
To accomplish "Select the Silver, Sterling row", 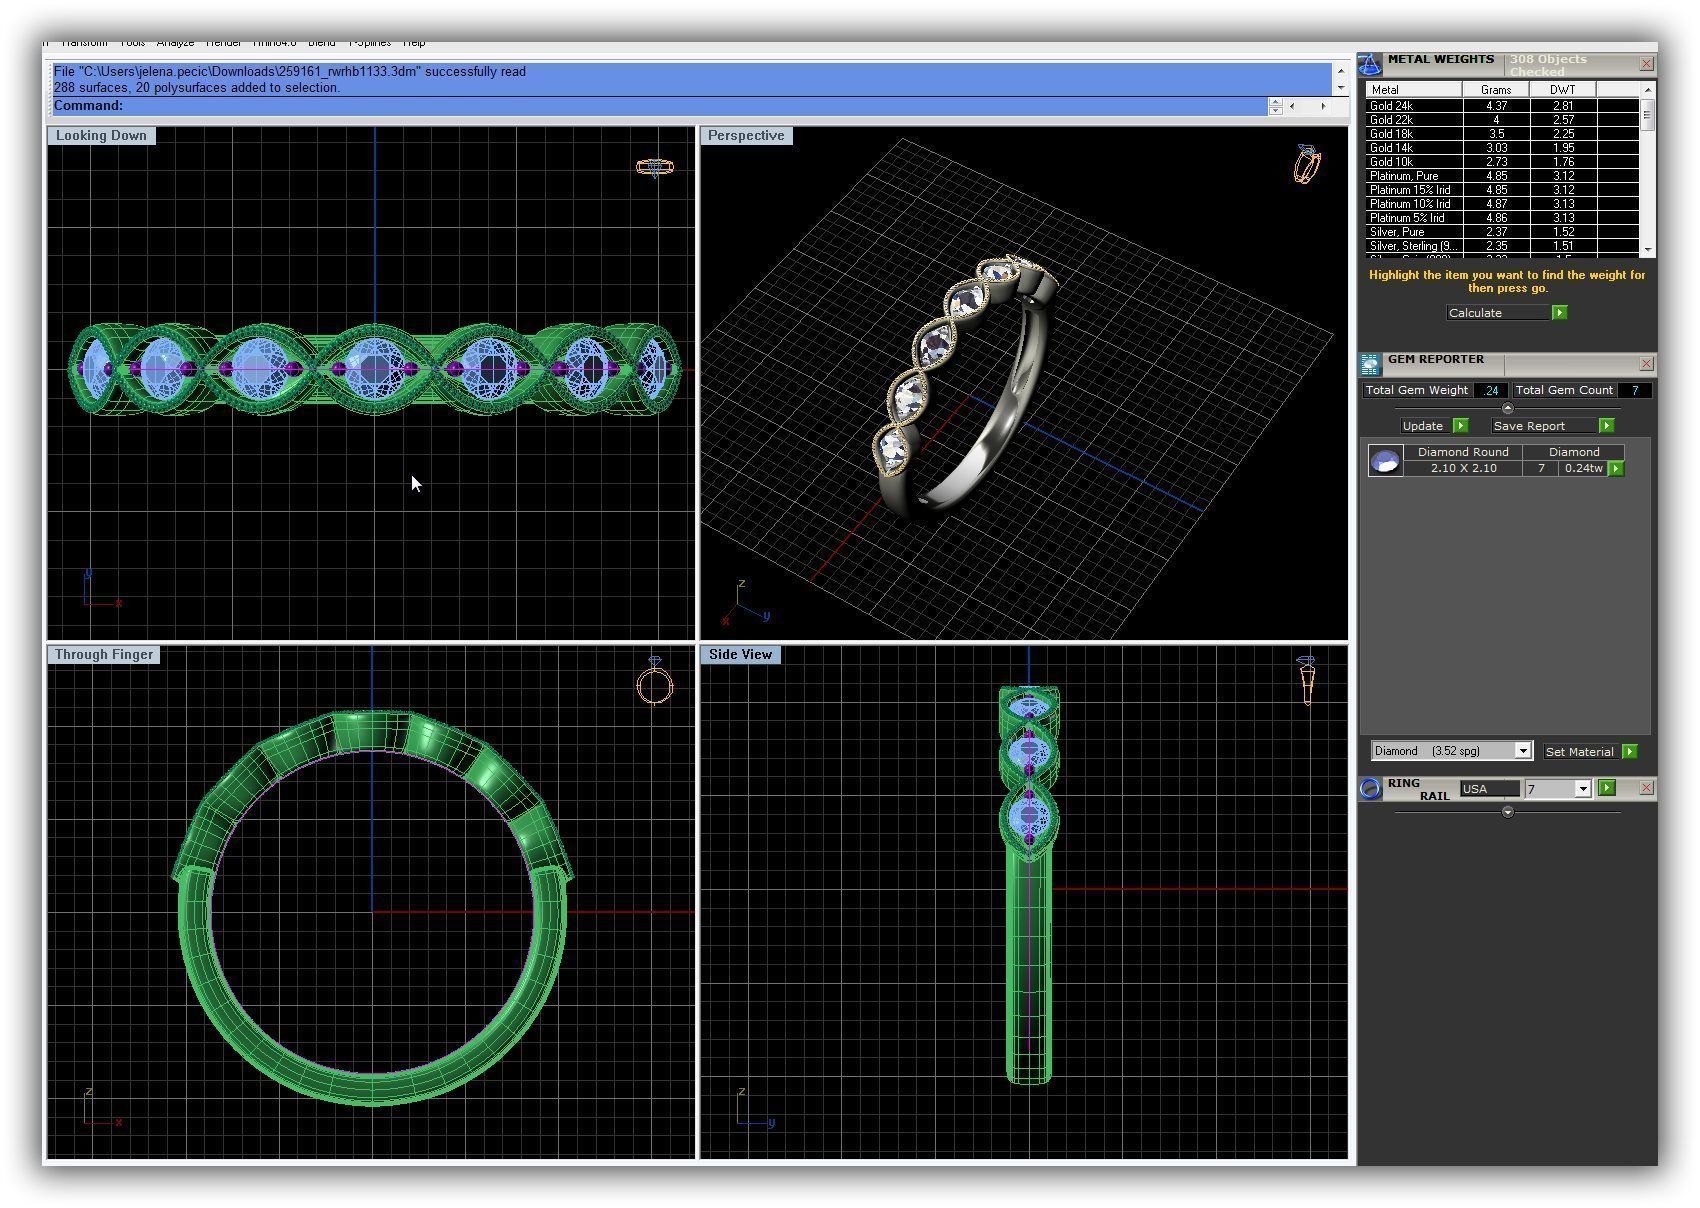I will coord(1503,245).
